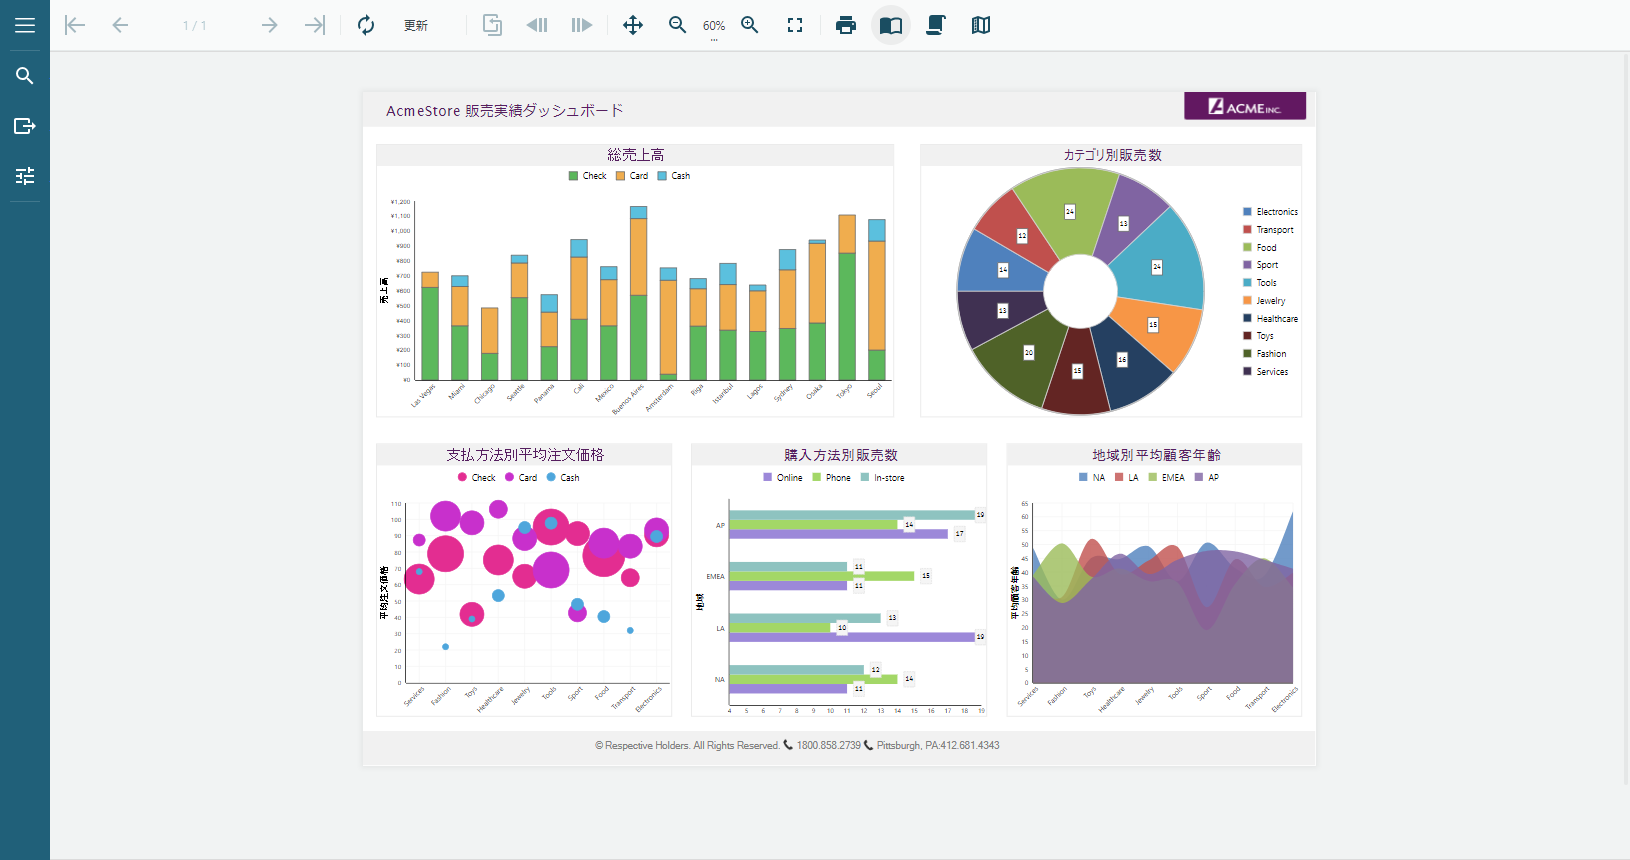Zoom out of the report

coord(678,25)
